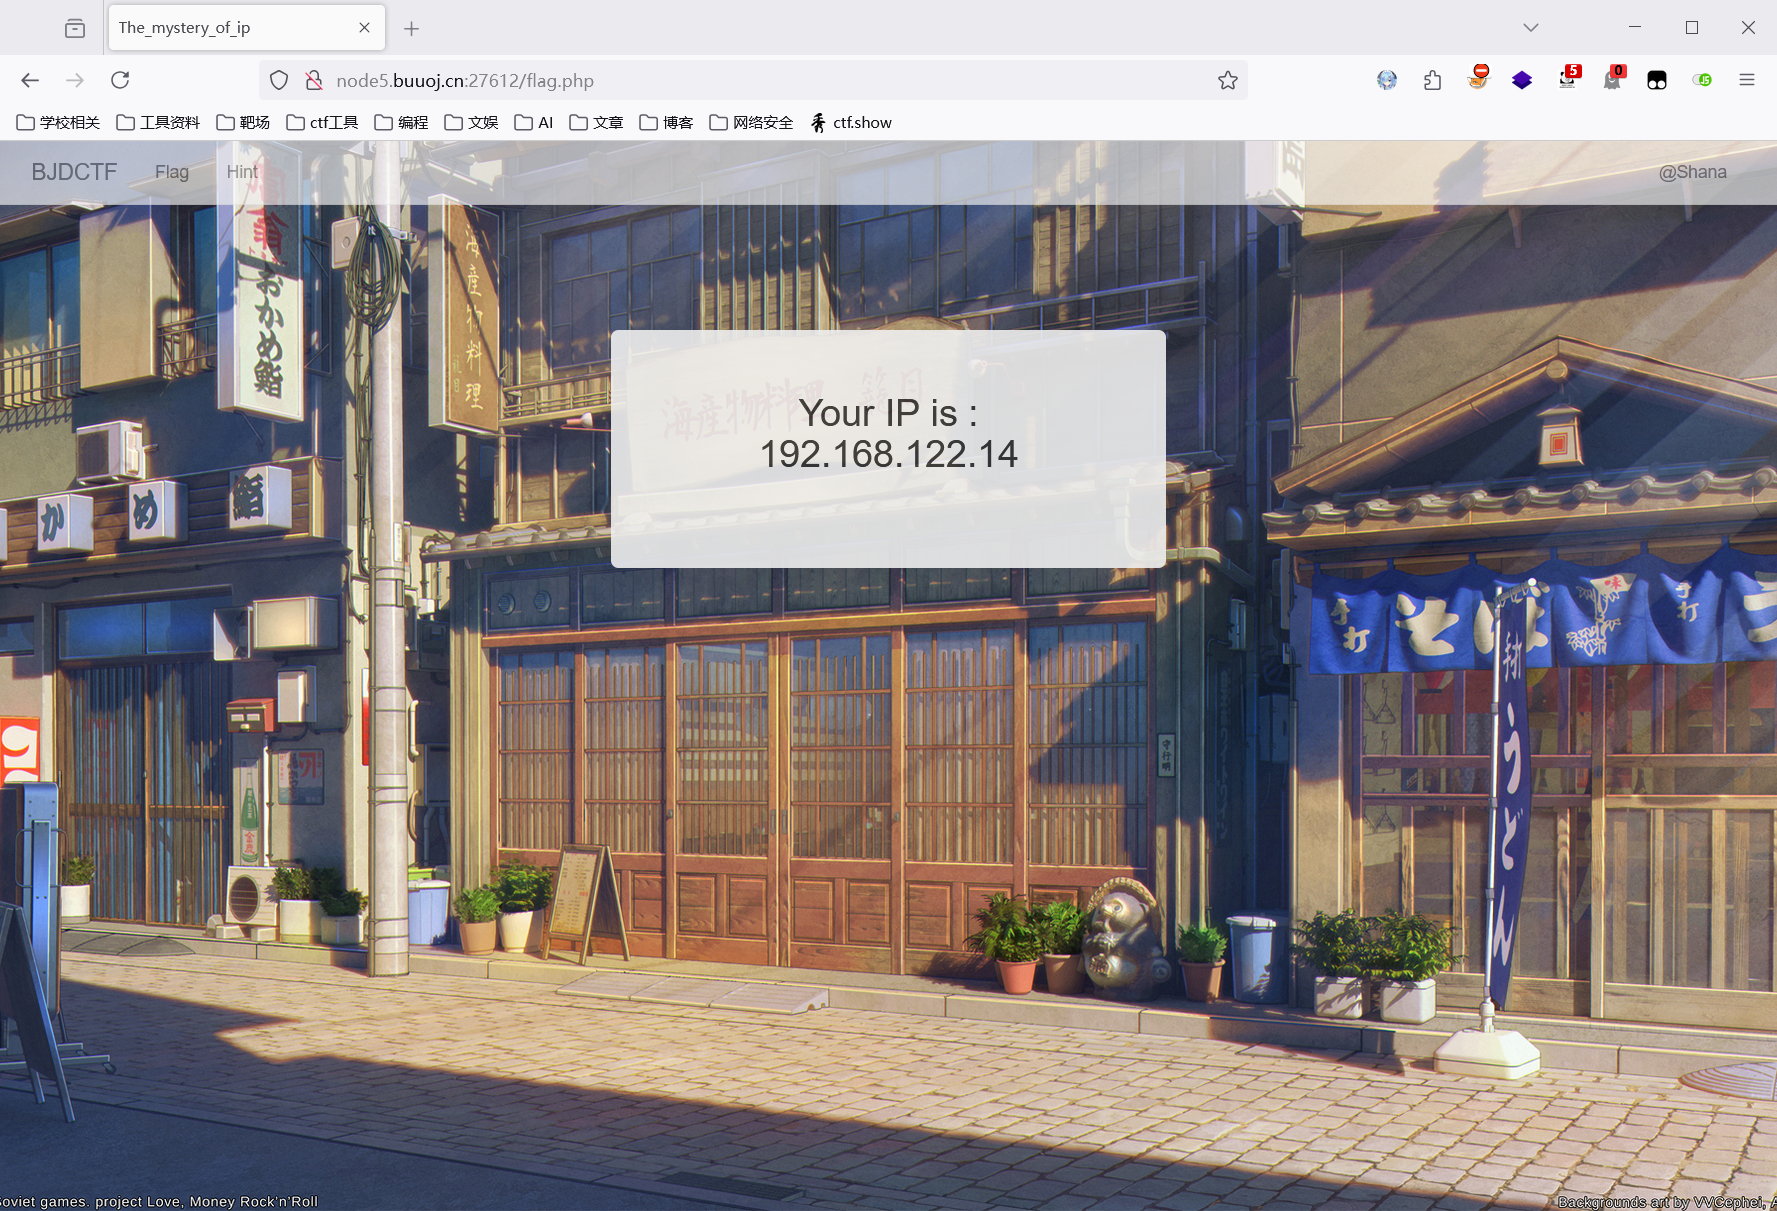1777x1211 pixels.
Task: Open the 网络安全 bookmark folder
Action: (x=751, y=122)
